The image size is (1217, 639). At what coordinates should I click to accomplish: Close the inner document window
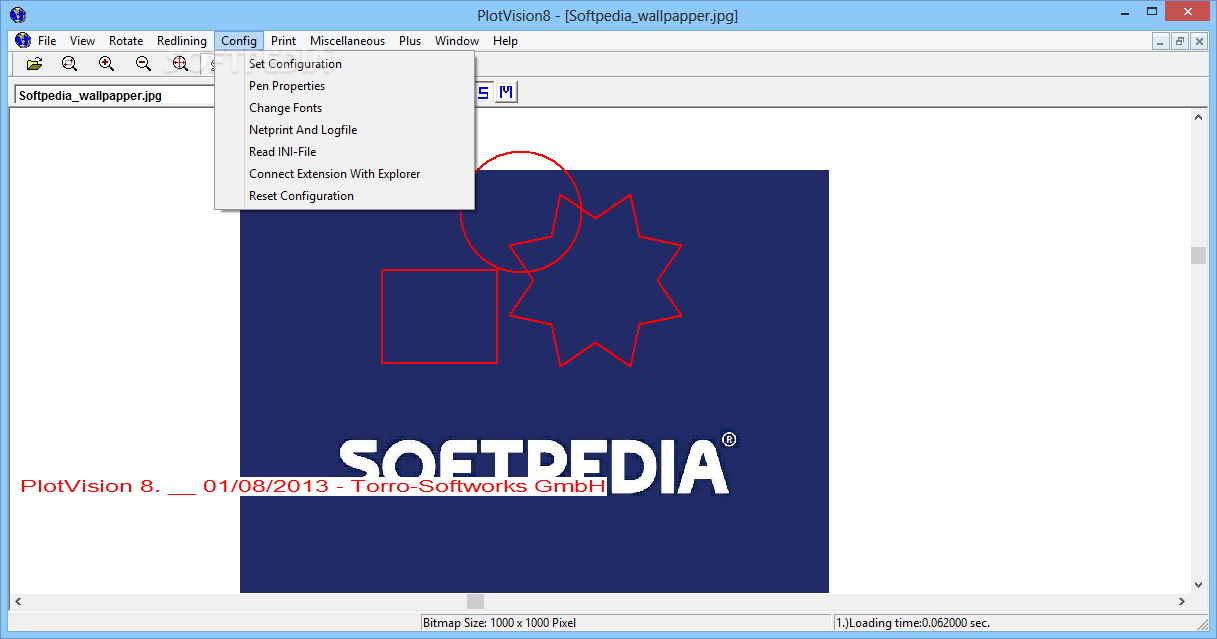pyautogui.click(x=1199, y=41)
